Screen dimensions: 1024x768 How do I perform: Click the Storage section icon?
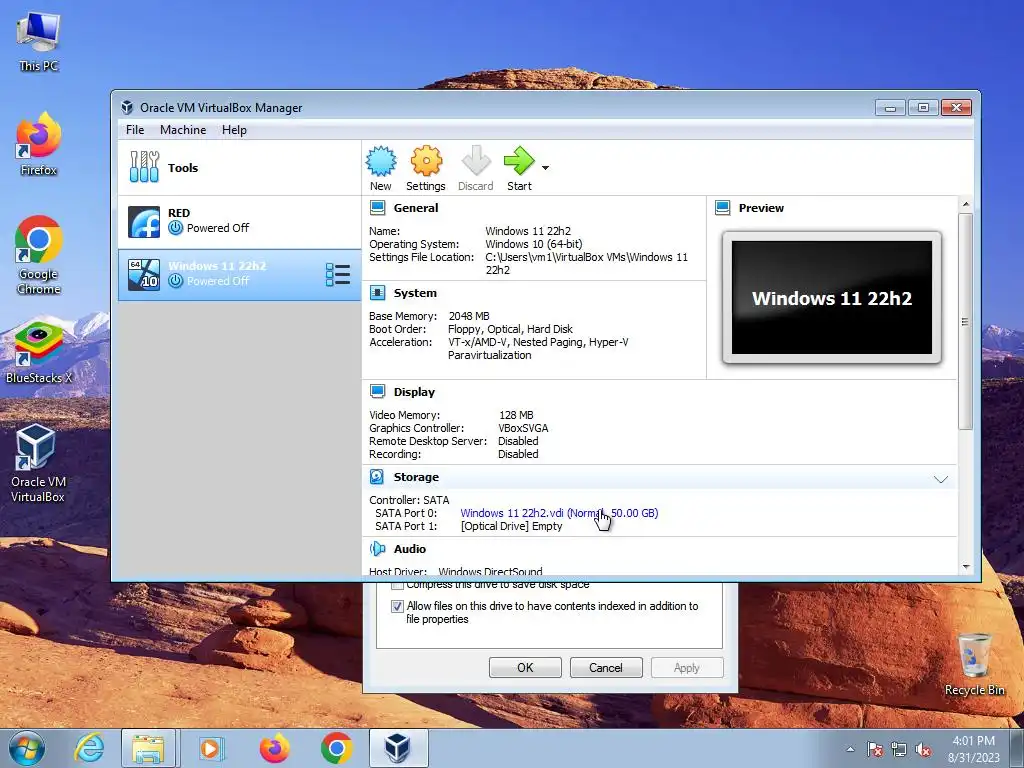(377, 477)
